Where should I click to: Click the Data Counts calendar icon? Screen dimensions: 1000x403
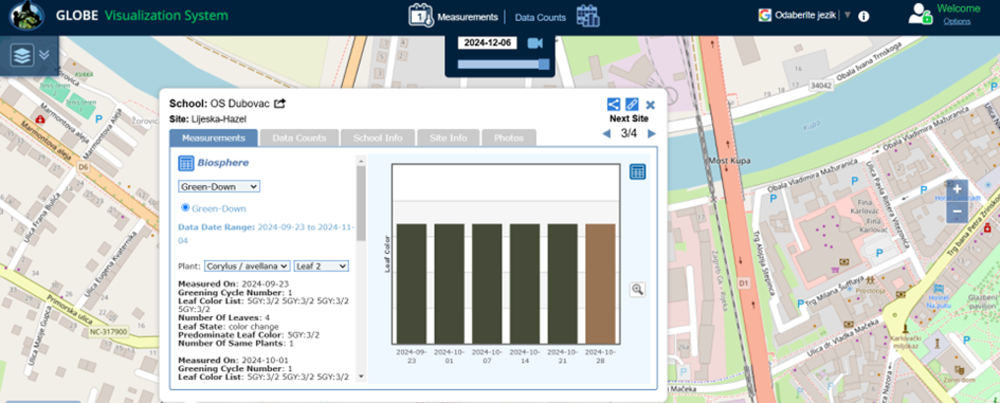(587, 16)
